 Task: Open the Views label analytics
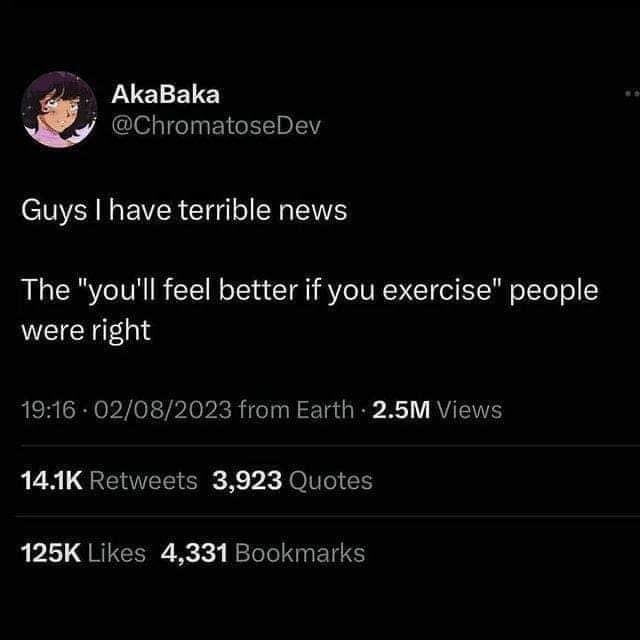[x=469, y=410]
